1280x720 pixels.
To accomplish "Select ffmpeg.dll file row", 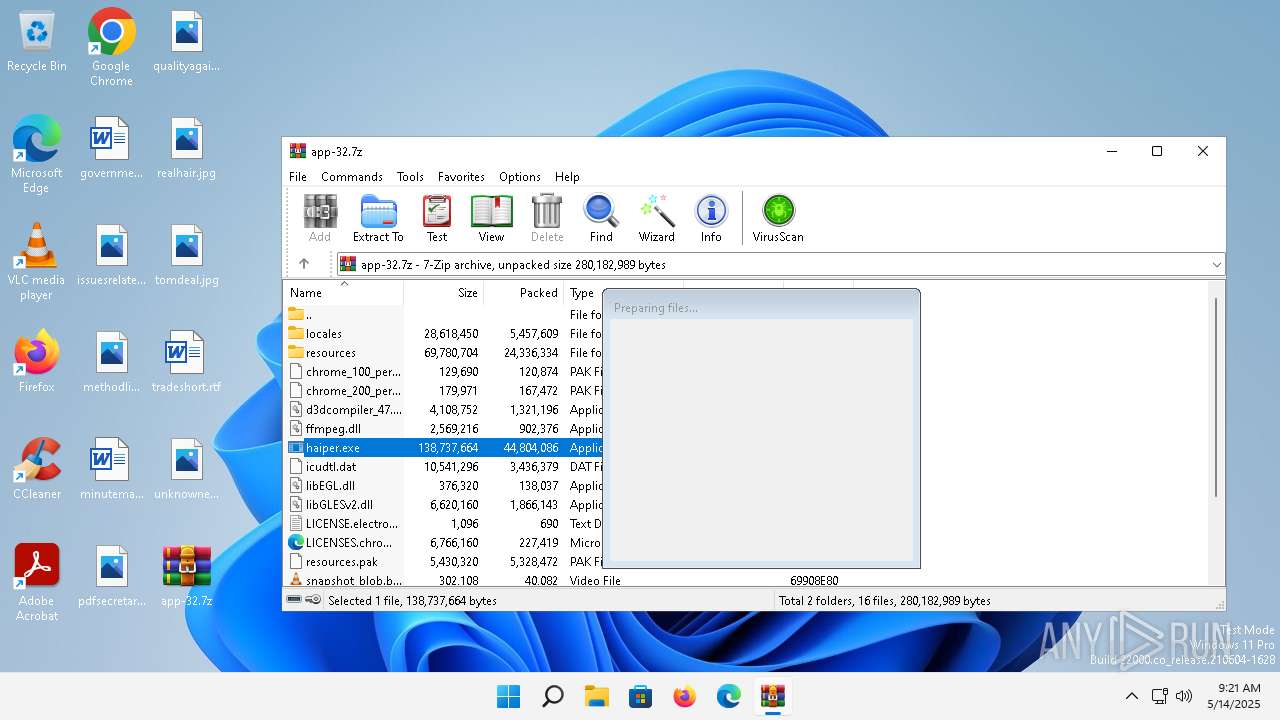I will 444,429.
